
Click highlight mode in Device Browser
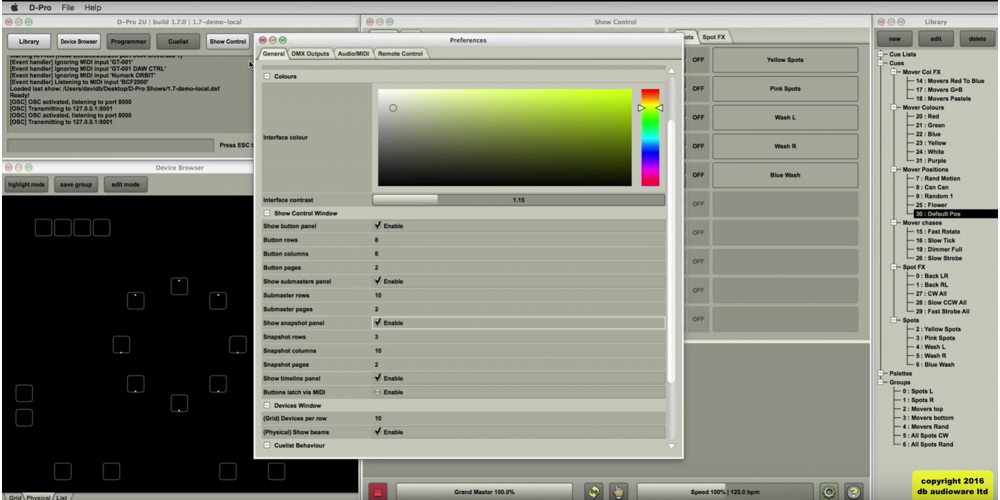[x=27, y=184]
